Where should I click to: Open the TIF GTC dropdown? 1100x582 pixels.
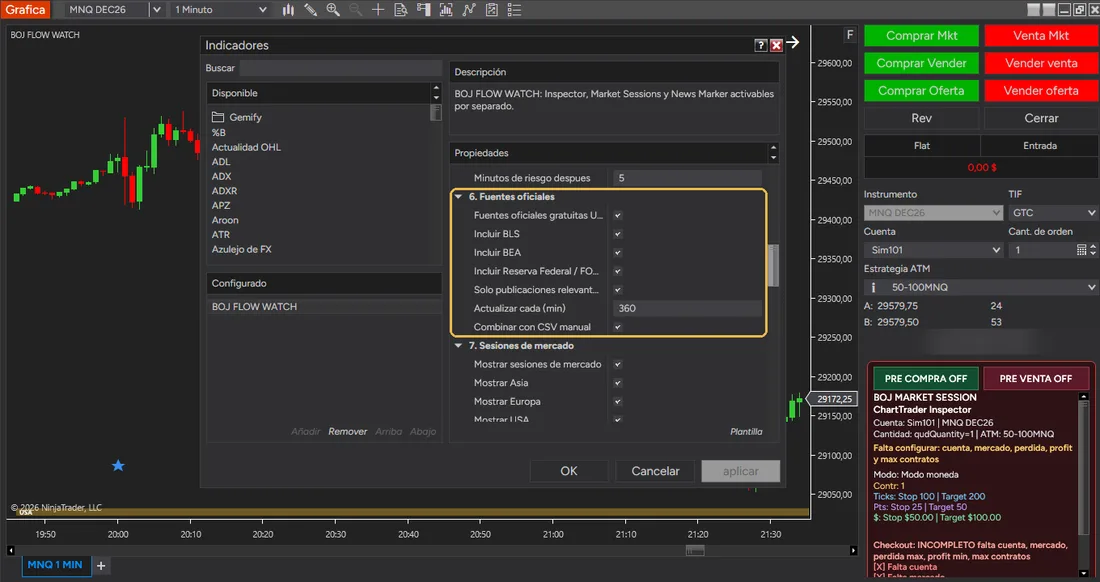coord(1053,212)
